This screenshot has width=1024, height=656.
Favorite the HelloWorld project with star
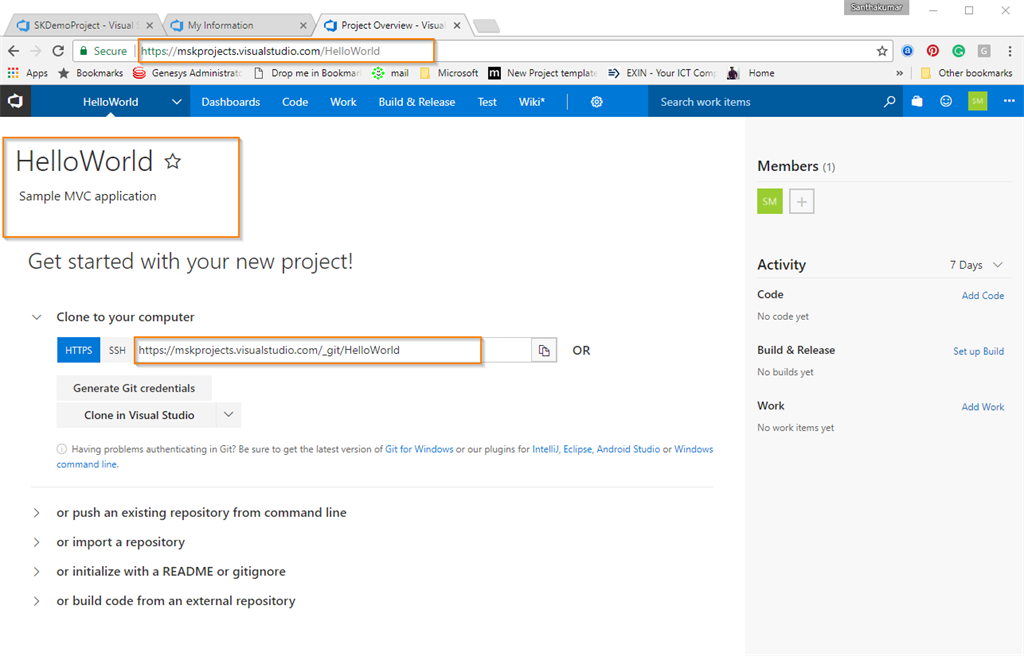(172, 161)
